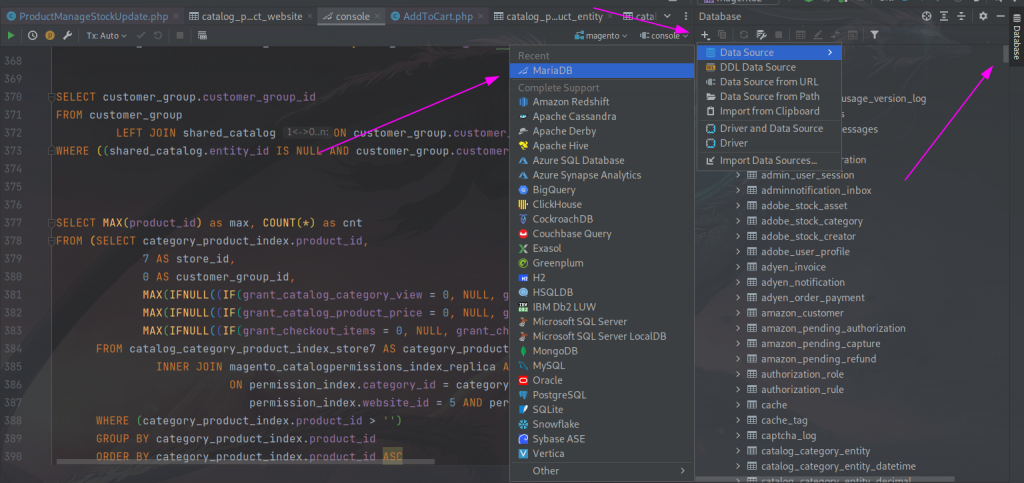Click the locate target crosshair icon
1024x483 pixels.
point(926,16)
